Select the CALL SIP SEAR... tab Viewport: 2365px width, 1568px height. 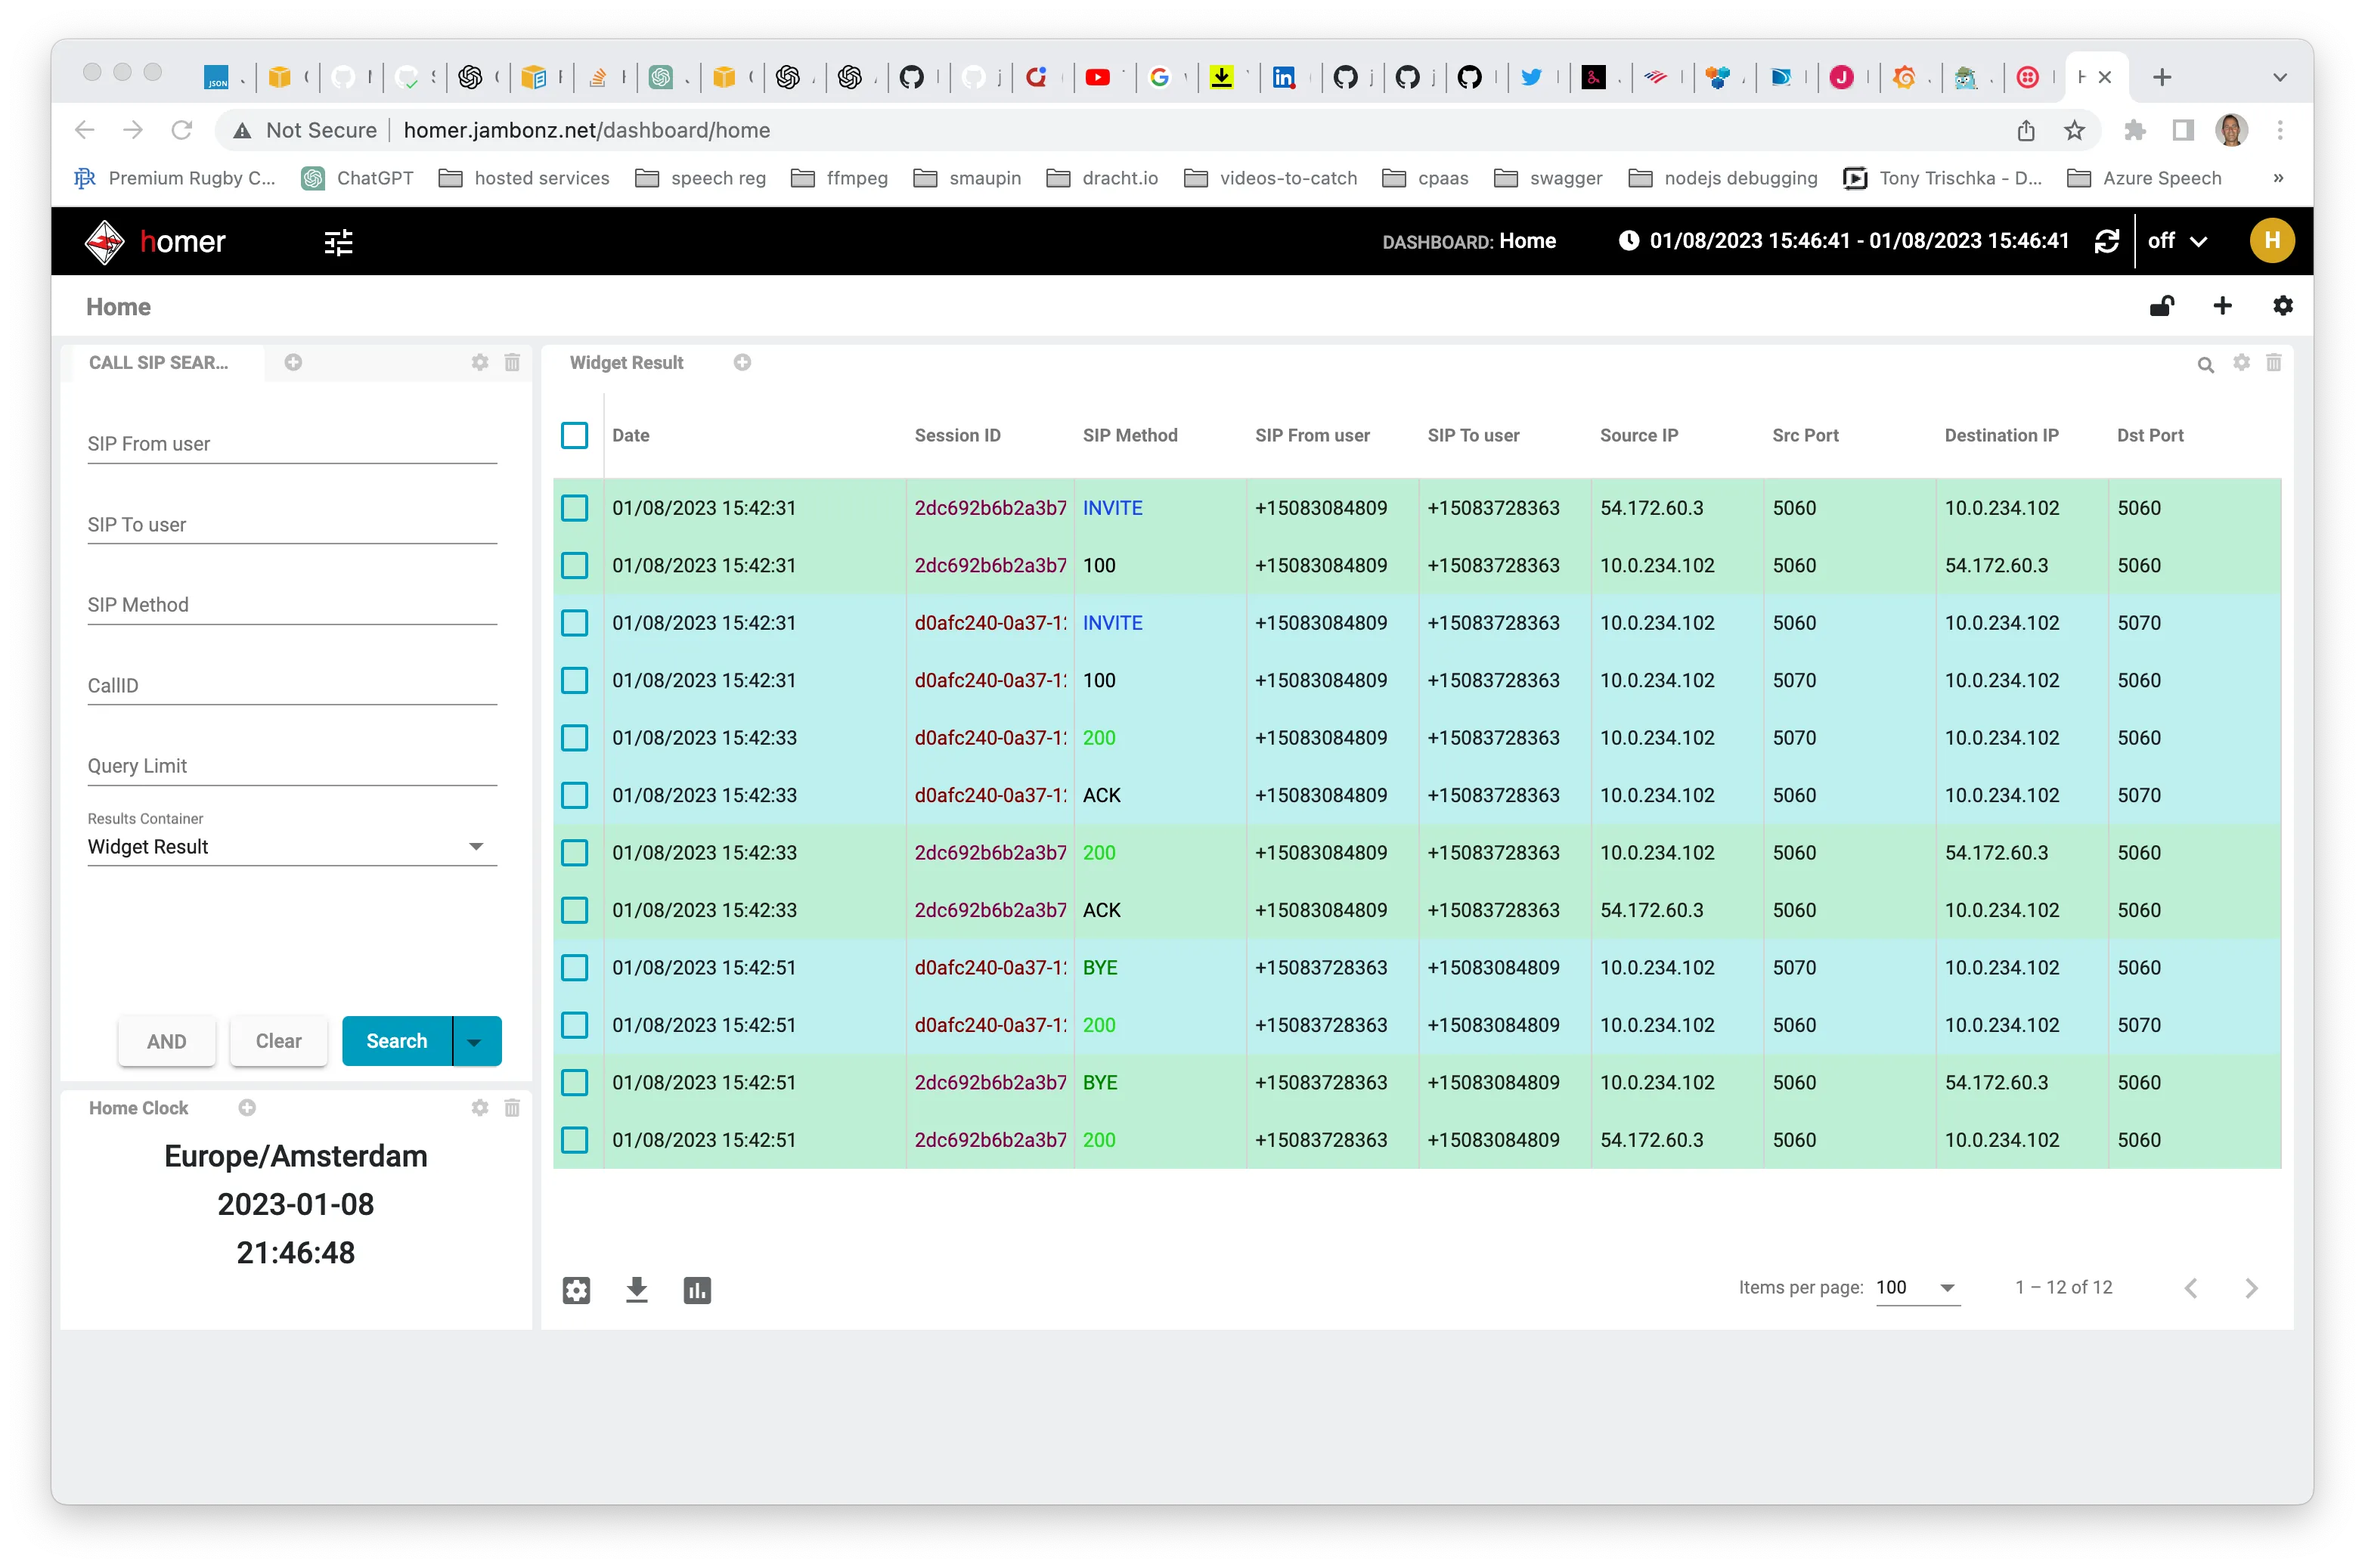click(x=159, y=363)
